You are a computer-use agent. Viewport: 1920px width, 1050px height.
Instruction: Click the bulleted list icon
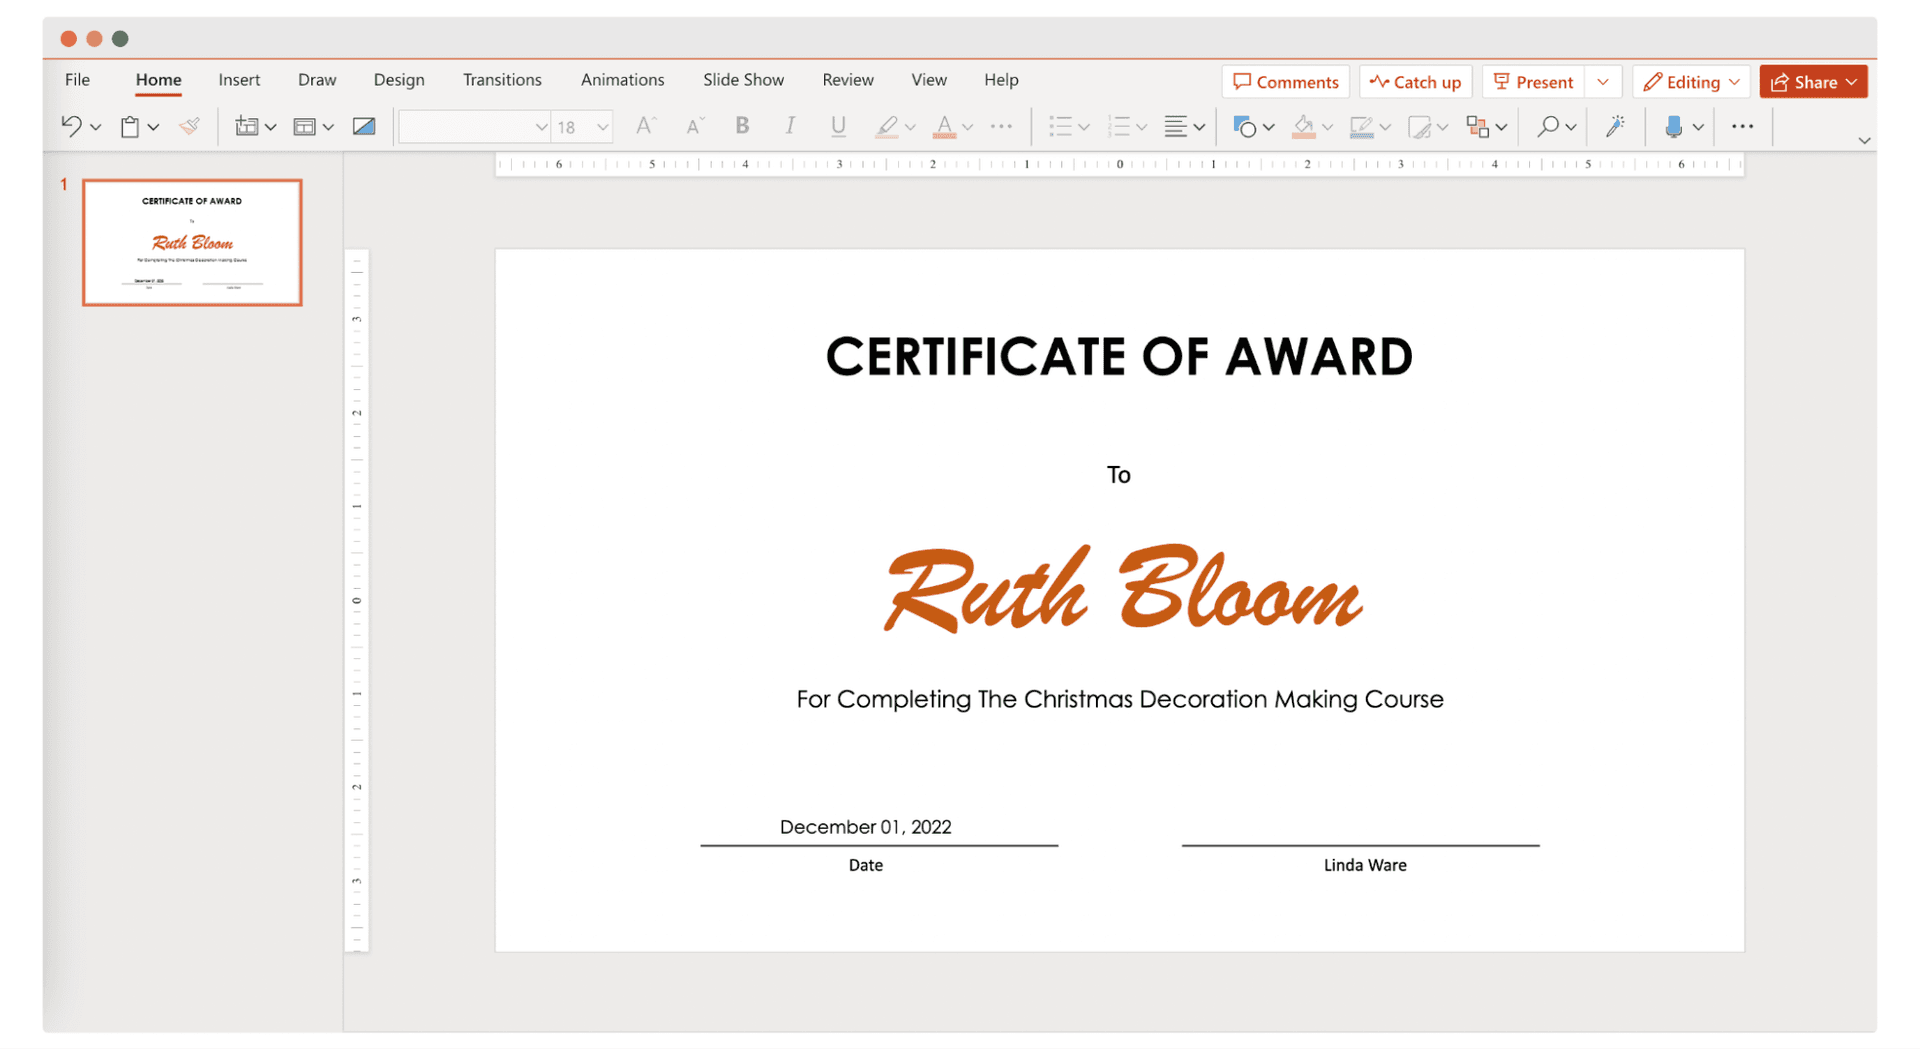click(1060, 126)
